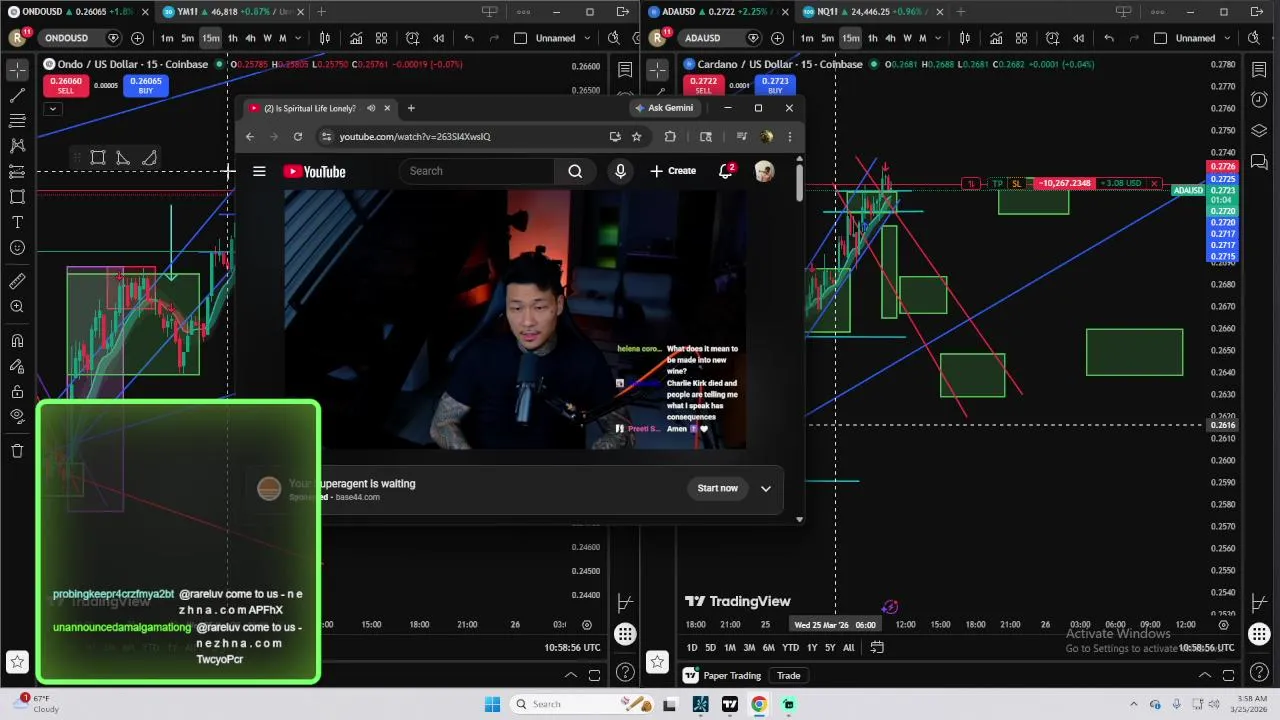Undo last action in ONDOUSD toolbar
The width and height of the screenshot is (1280, 720).
pos(469,38)
